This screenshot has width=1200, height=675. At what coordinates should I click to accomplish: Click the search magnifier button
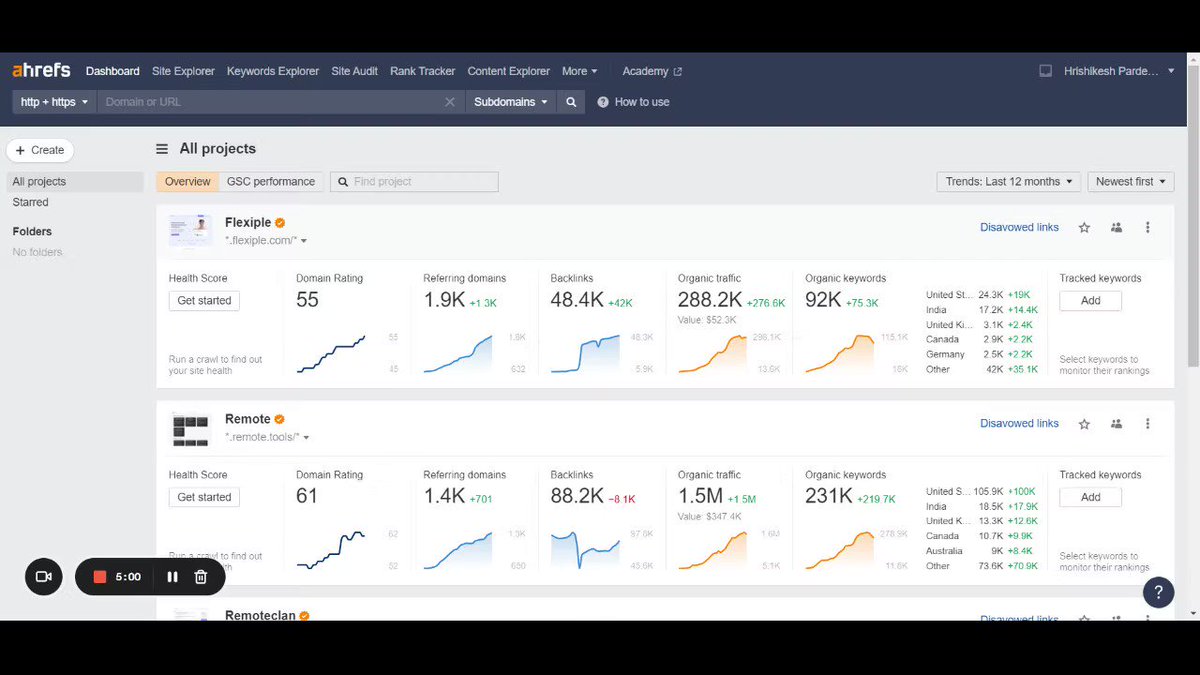coord(571,102)
